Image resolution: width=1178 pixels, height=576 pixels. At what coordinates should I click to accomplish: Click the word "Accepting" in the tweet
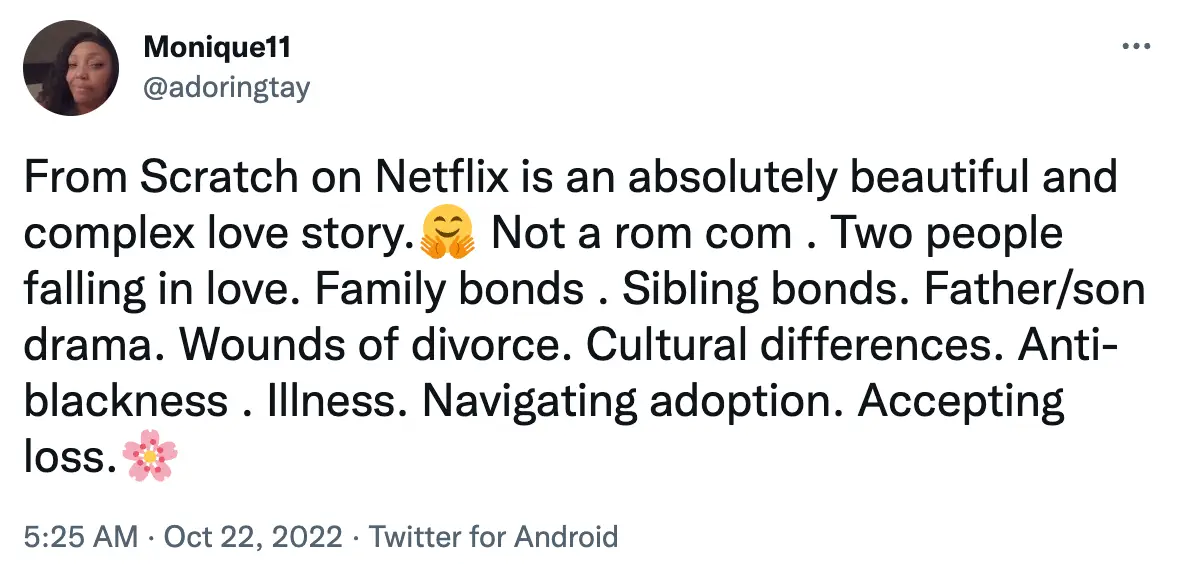coord(961,401)
